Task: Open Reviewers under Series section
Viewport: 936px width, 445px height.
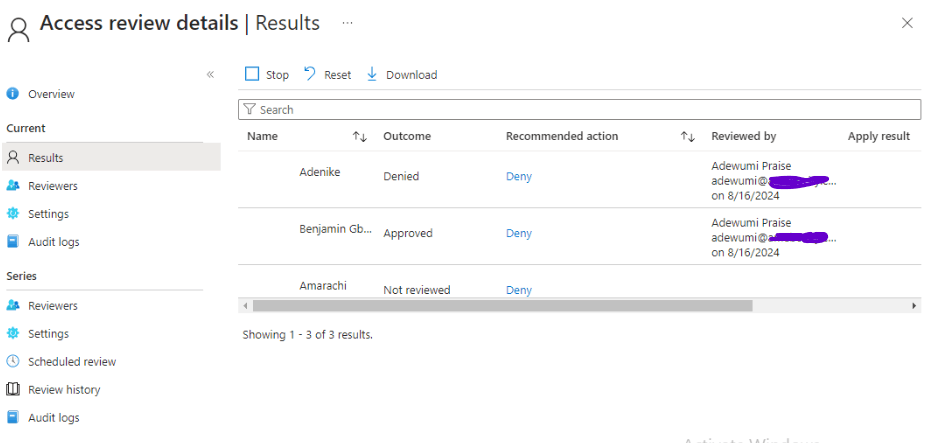Action: click(x=52, y=306)
